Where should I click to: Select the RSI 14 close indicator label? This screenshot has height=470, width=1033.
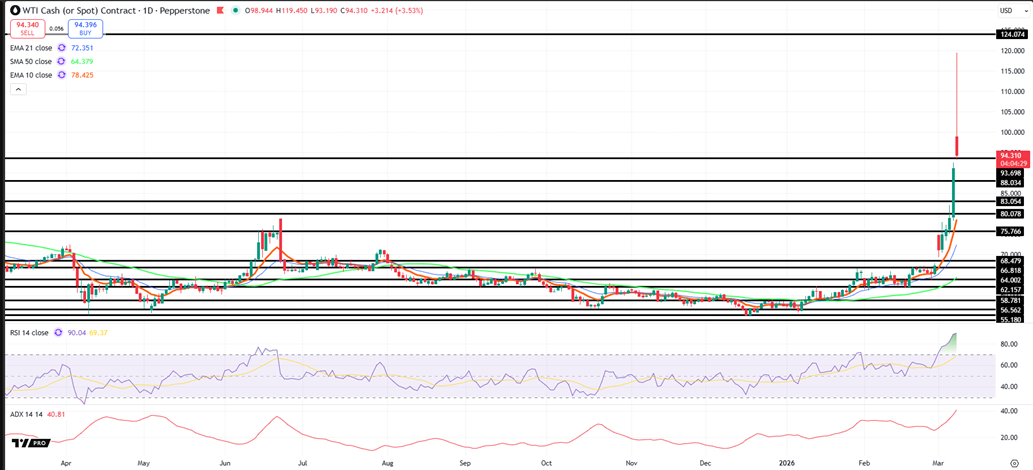pyautogui.click(x=29, y=333)
